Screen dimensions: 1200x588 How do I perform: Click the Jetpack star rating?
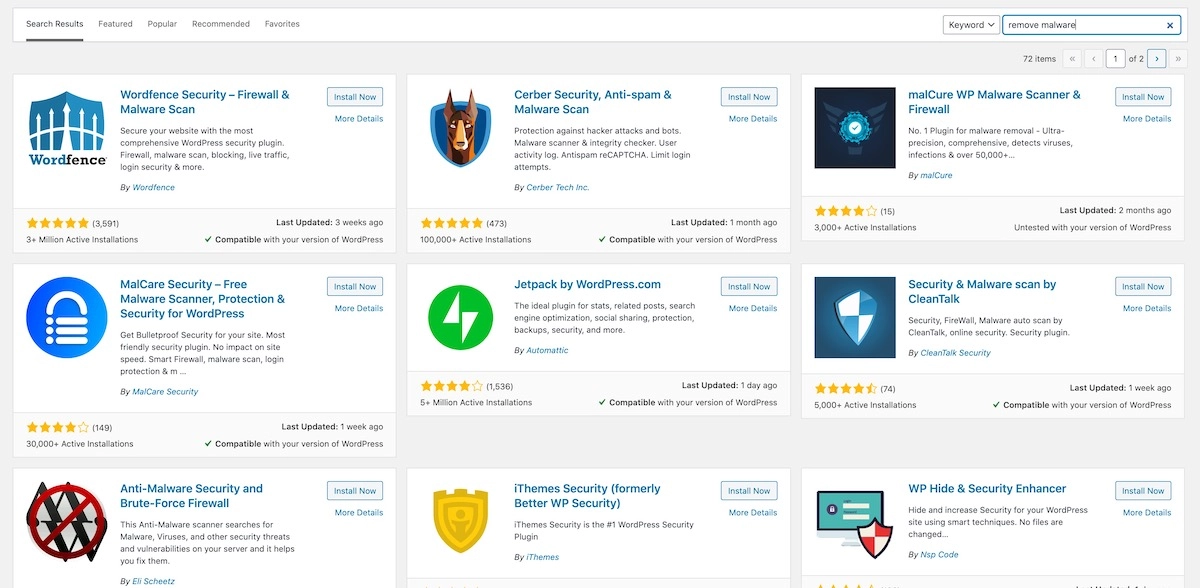[x=452, y=386]
